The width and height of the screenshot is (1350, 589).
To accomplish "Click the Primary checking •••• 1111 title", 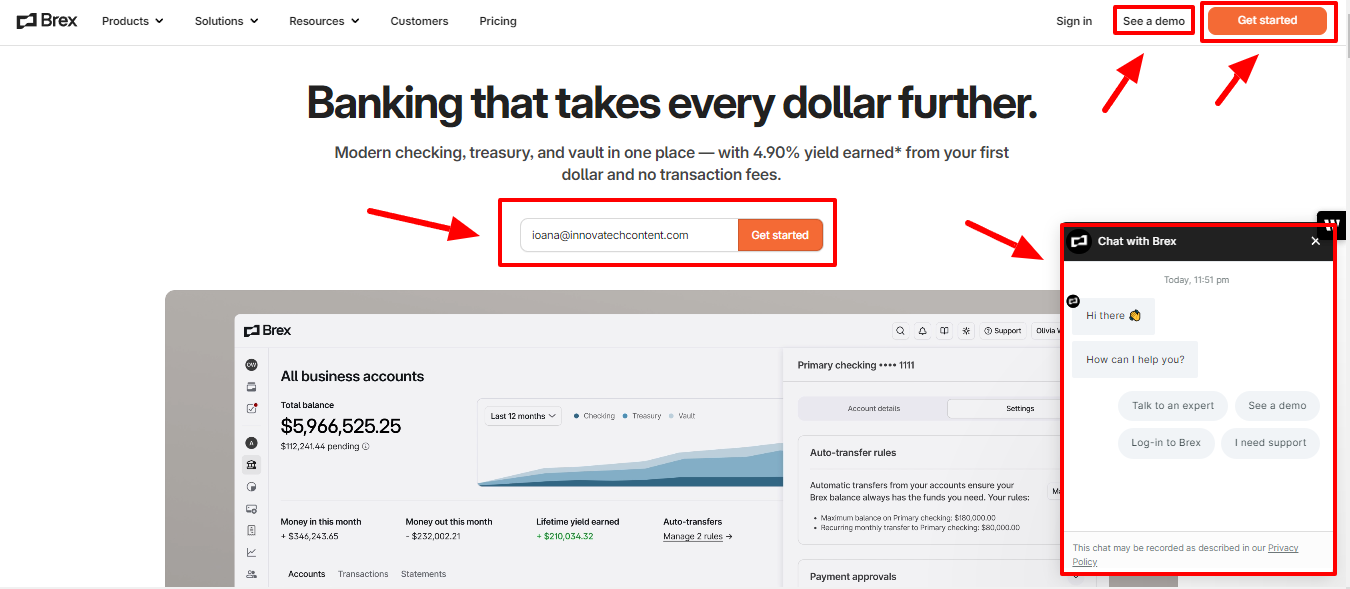I will [856, 365].
